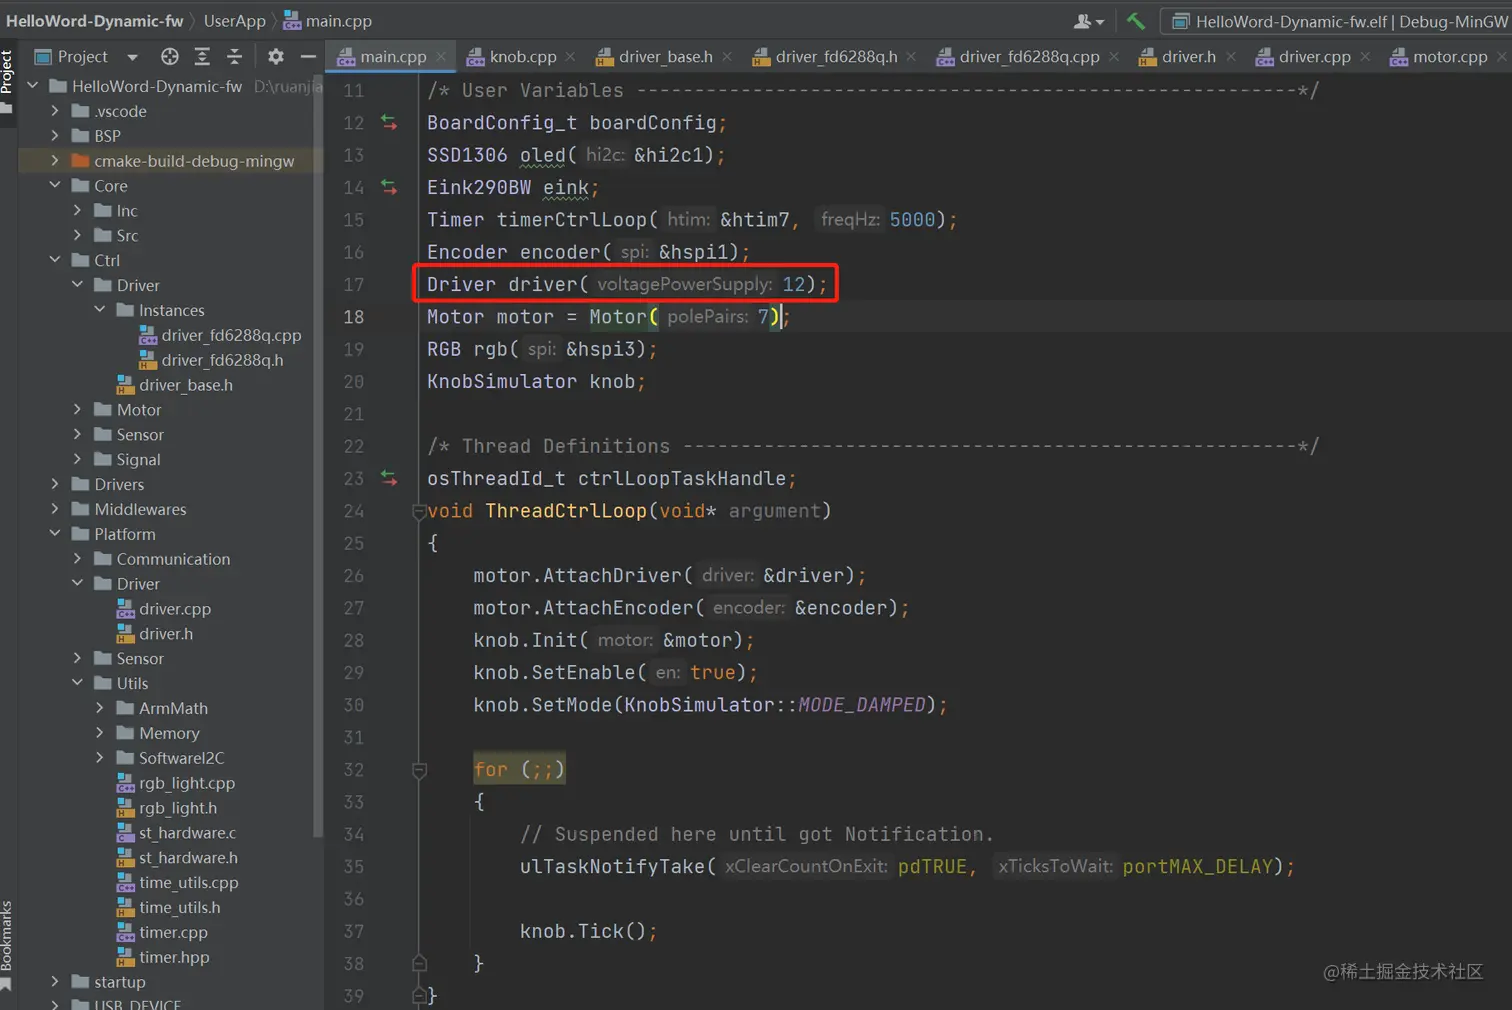The image size is (1512, 1010).
Task: Toggle the fold marker at the for loop
Action: (419, 770)
